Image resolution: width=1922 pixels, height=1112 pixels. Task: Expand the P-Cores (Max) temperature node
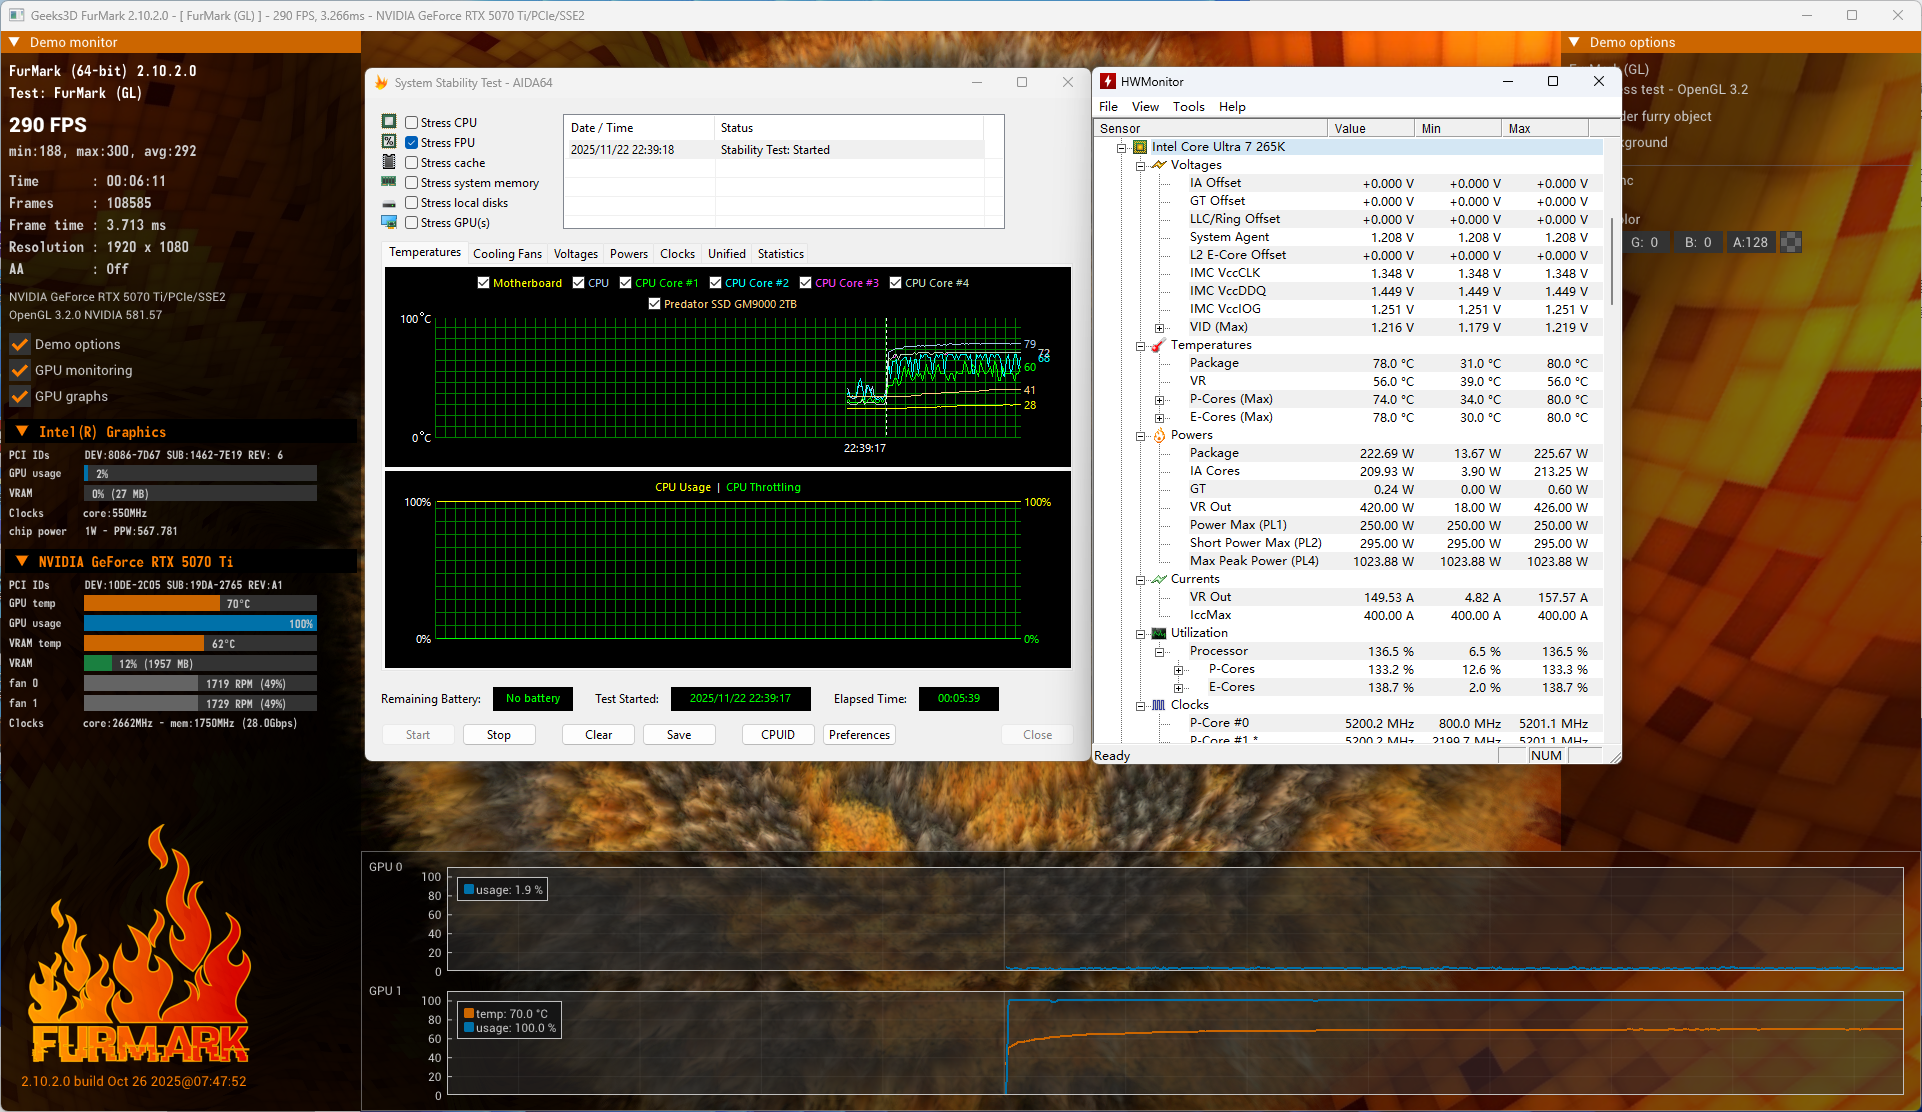click(x=1159, y=400)
